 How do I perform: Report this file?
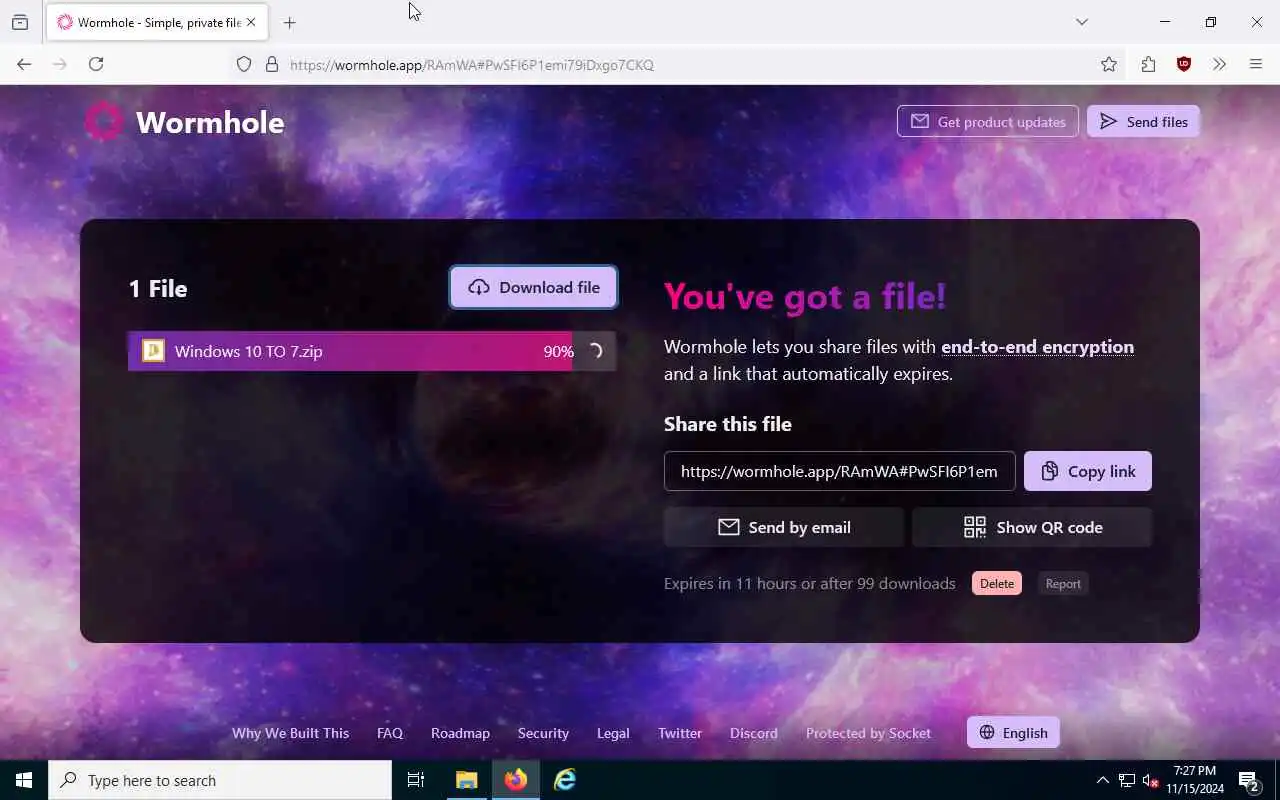point(1063,584)
